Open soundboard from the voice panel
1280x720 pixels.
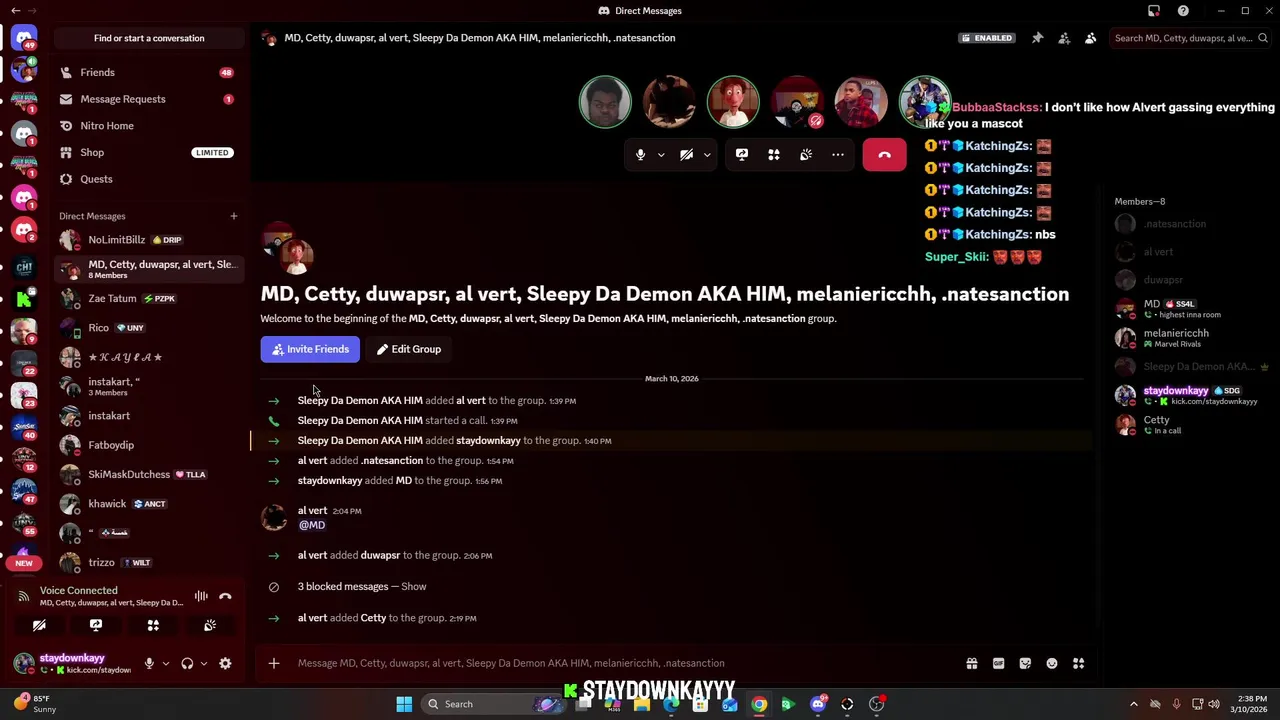pos(210,625)
